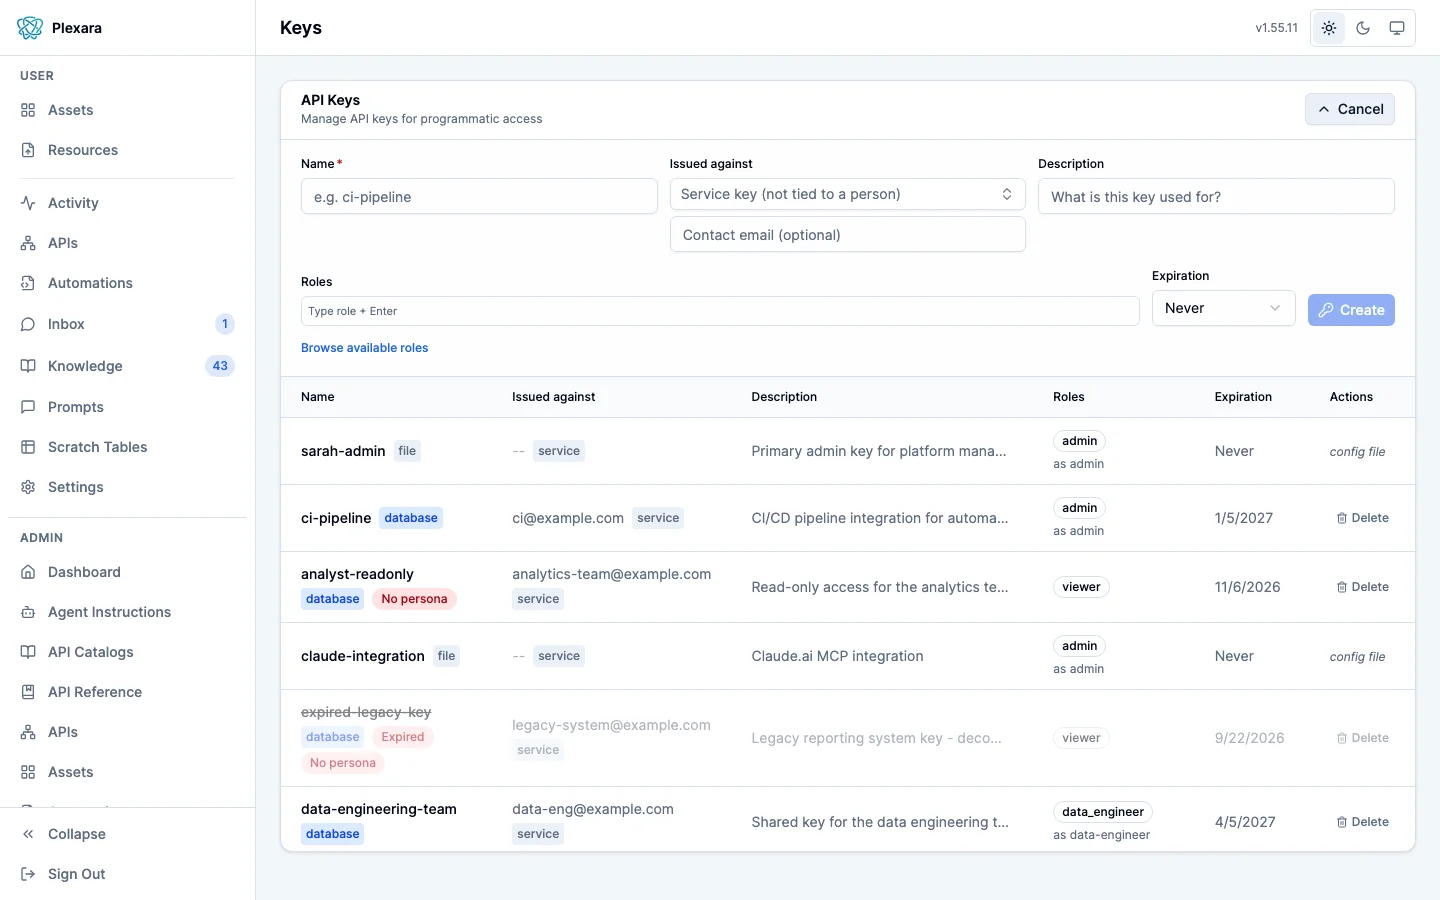The height and width of the screenshot is (900, 1440).
Task: Click the Admin Assets grid icon
Action: tap(28, 772)
